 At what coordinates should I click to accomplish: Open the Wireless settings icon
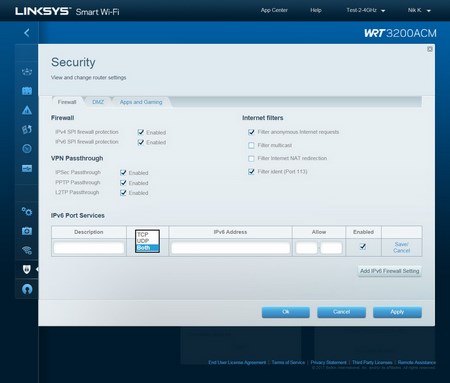pyautogui.click(x=27, y=250)
